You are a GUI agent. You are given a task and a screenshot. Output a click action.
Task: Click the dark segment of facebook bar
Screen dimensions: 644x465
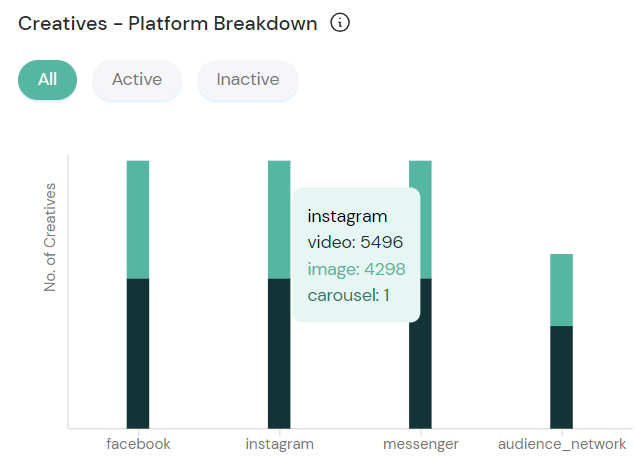point(138,352)
